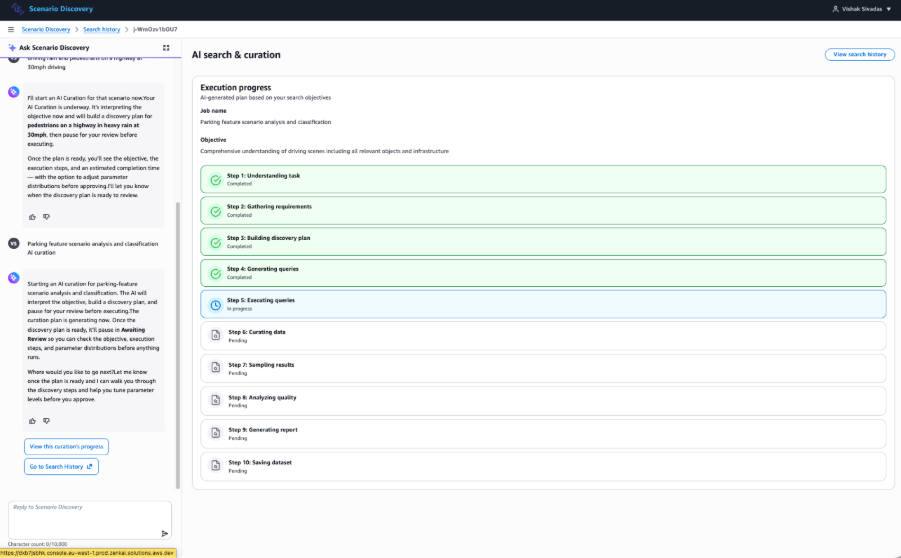The image size is (901, 558).
Task: Click the Step 2 completed checkmark icon
Action: click(x=215, y=211)
